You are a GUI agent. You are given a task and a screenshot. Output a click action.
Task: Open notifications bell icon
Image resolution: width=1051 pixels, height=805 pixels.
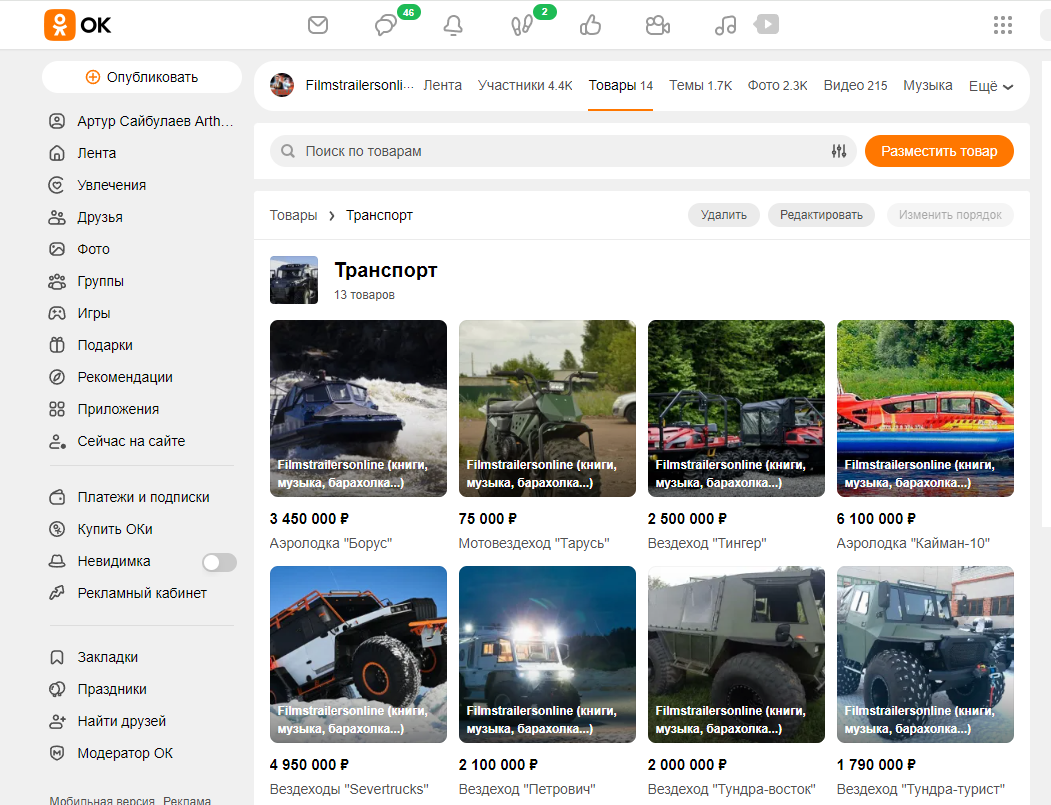(x=453, y=25)
